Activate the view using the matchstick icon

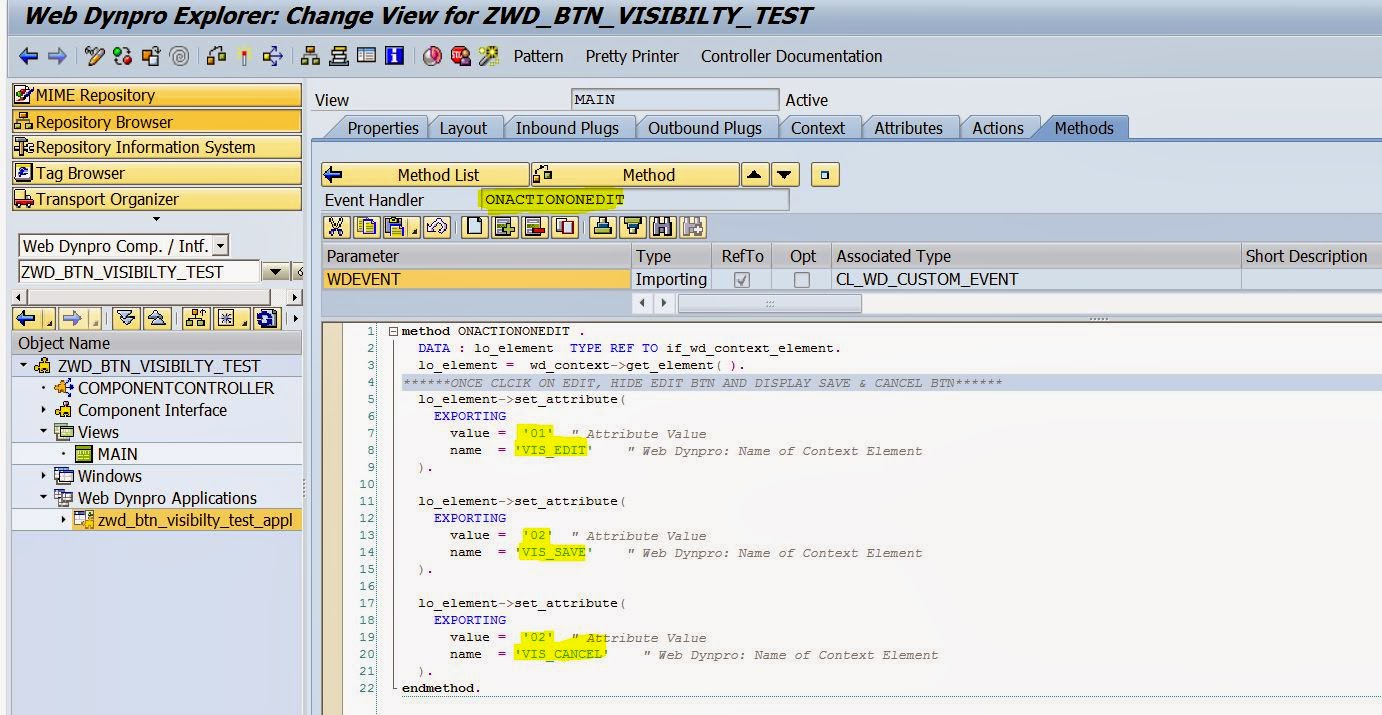click(x=243, y=56)
